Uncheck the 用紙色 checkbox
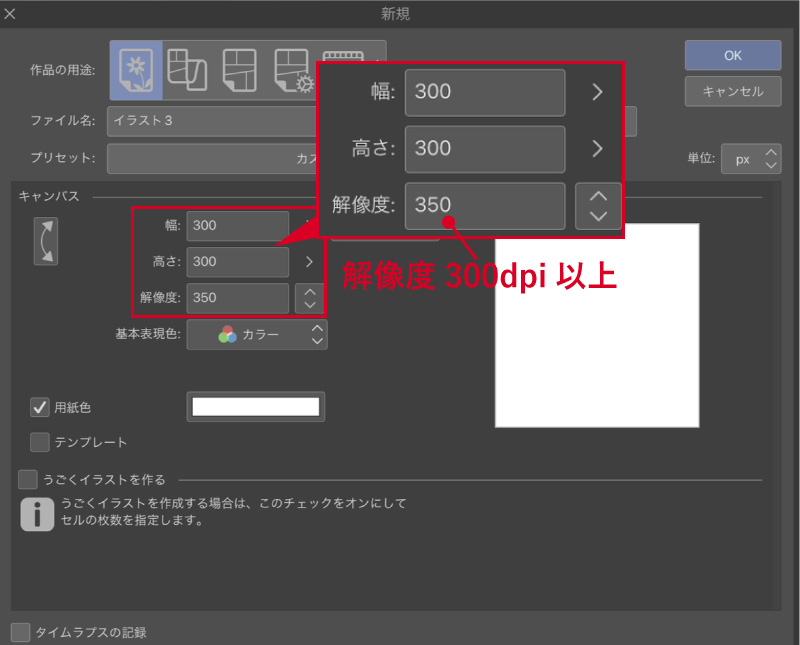800x645 pixels. [40, 407]
